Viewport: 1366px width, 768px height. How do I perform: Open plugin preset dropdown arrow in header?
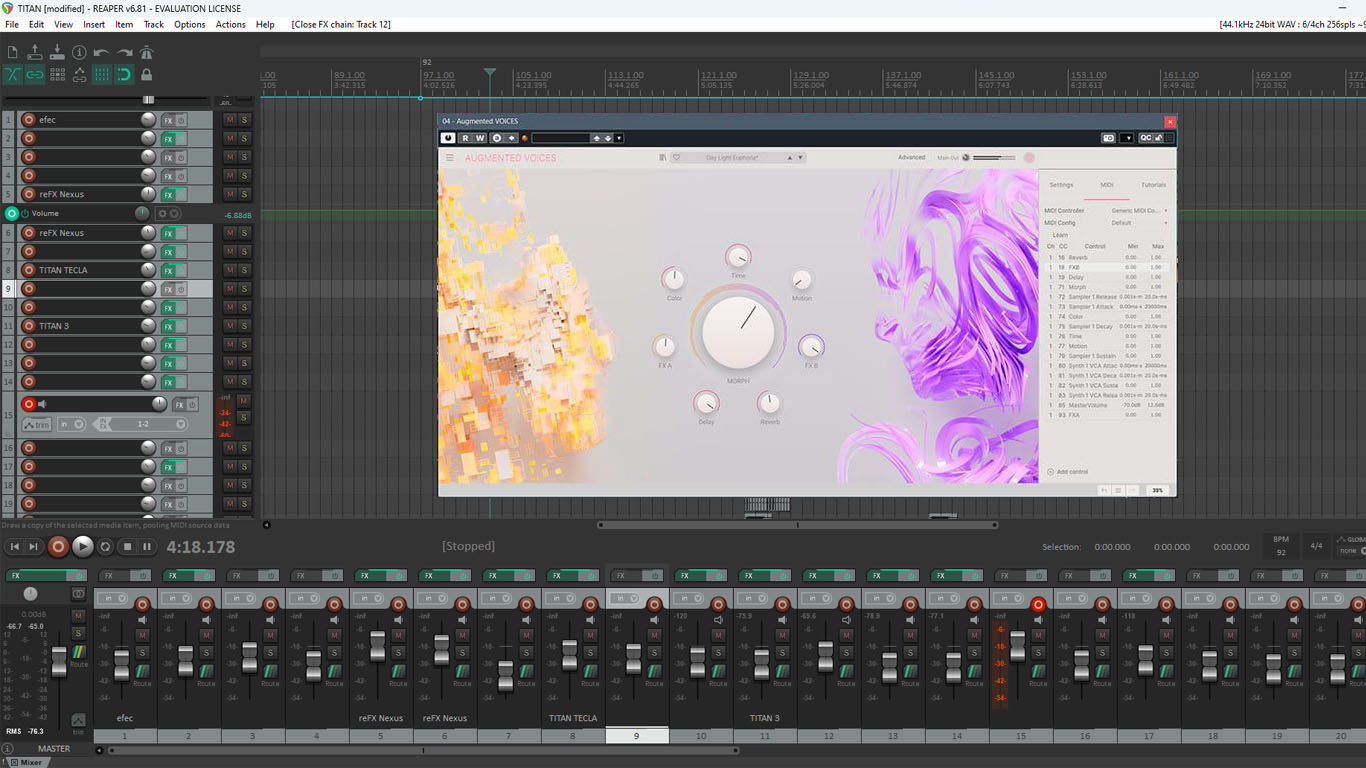pos(619,138)
